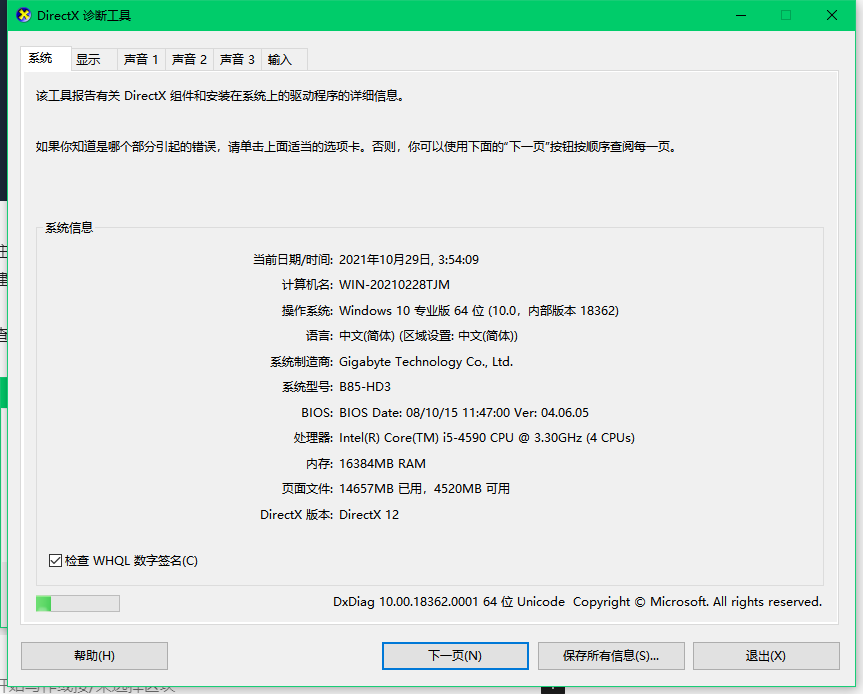
Task: Click the processor Intel Core i5-4590 value
Action: click(x=487, y=438)
